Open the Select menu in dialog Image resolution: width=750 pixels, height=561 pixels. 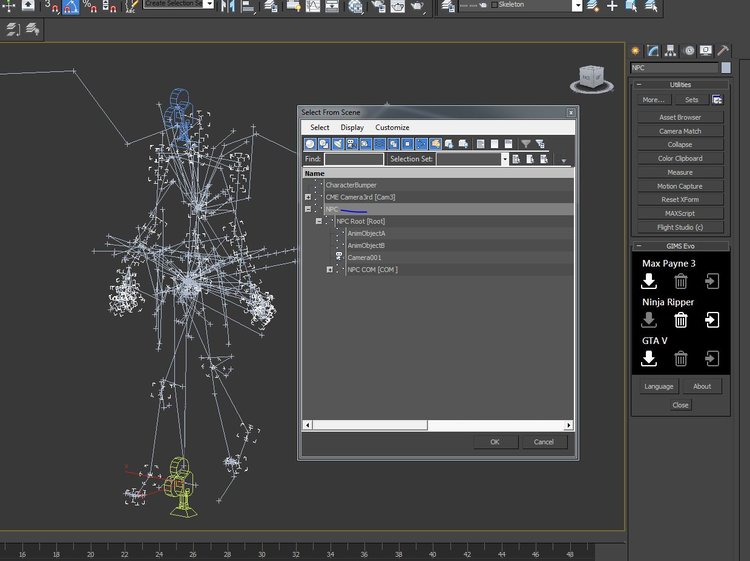click(x=320, y=128)
